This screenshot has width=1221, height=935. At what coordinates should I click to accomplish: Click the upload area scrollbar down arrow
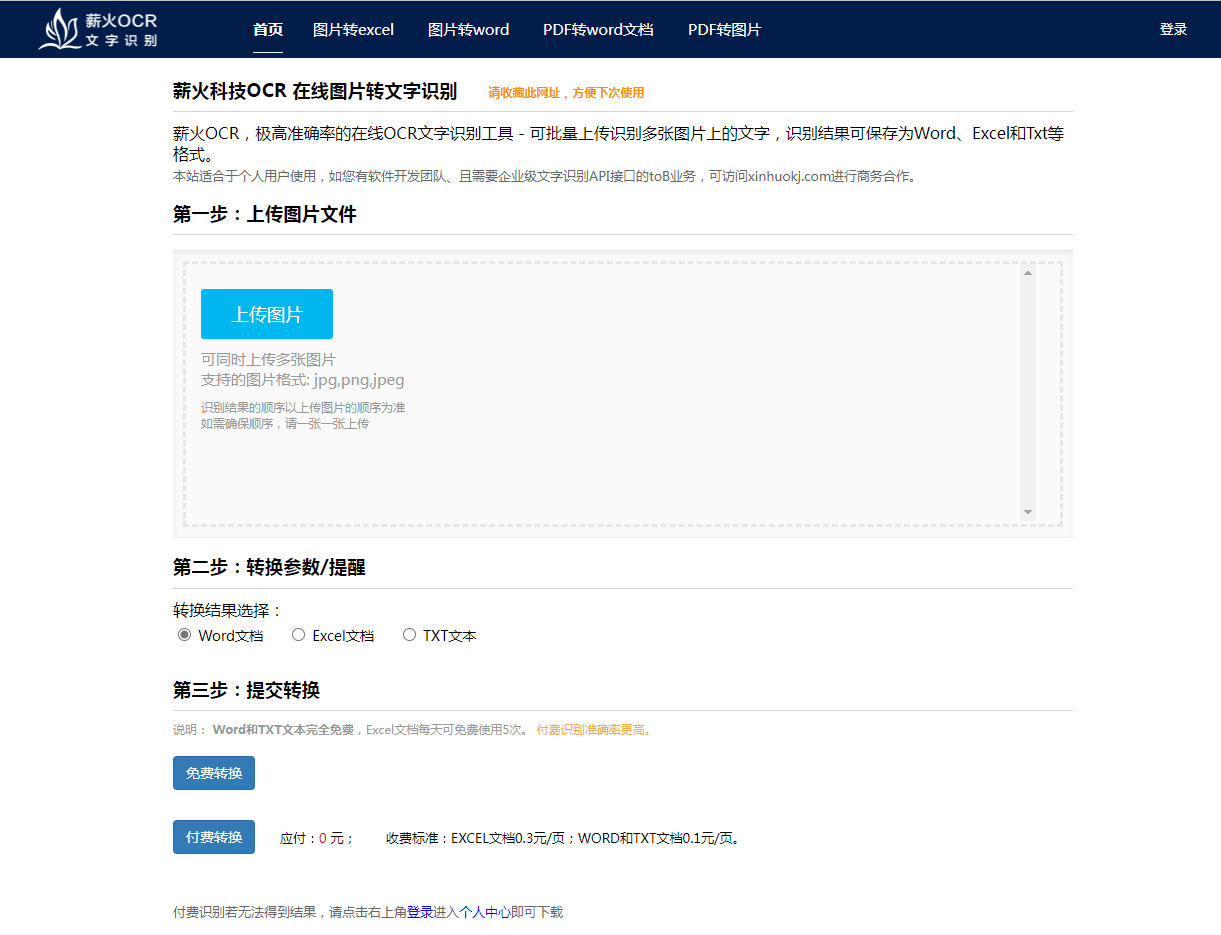[1027, 512]
